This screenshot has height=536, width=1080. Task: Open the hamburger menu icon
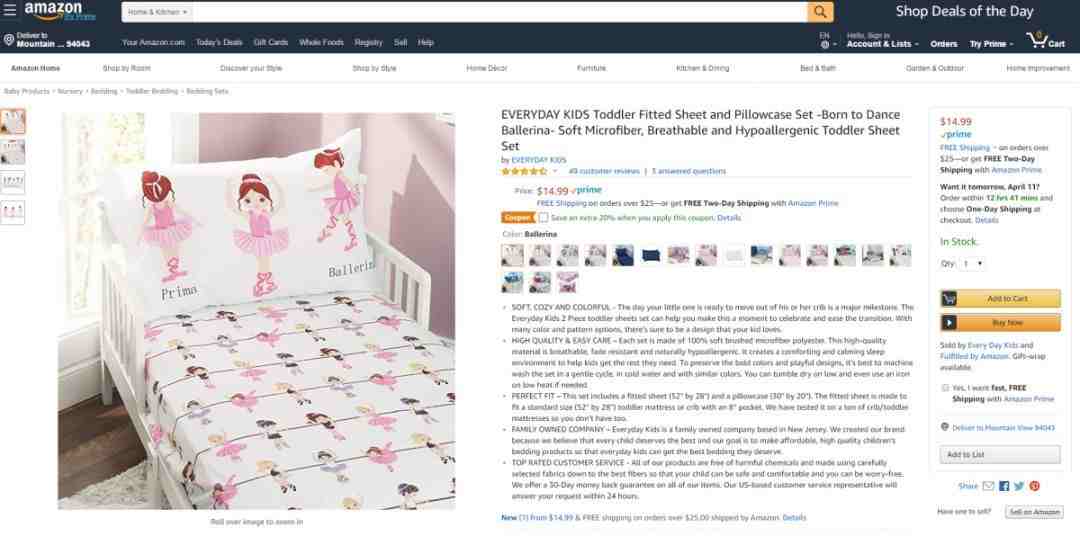10,10
